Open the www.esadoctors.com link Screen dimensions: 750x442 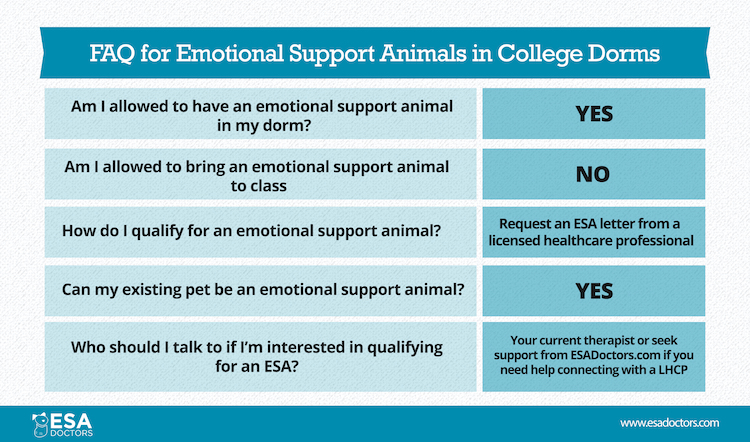[669, 423]
